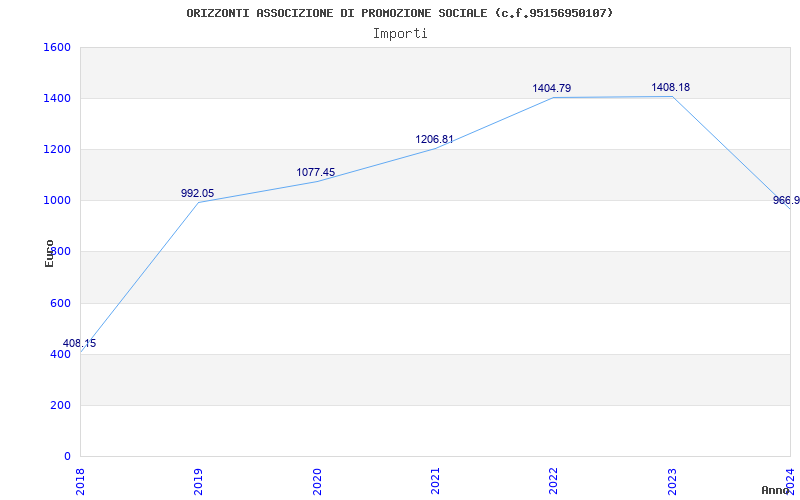This screenshot has height=500, width=800.
Task: Click the 1408.18 data label
Action: click(670, 87)
